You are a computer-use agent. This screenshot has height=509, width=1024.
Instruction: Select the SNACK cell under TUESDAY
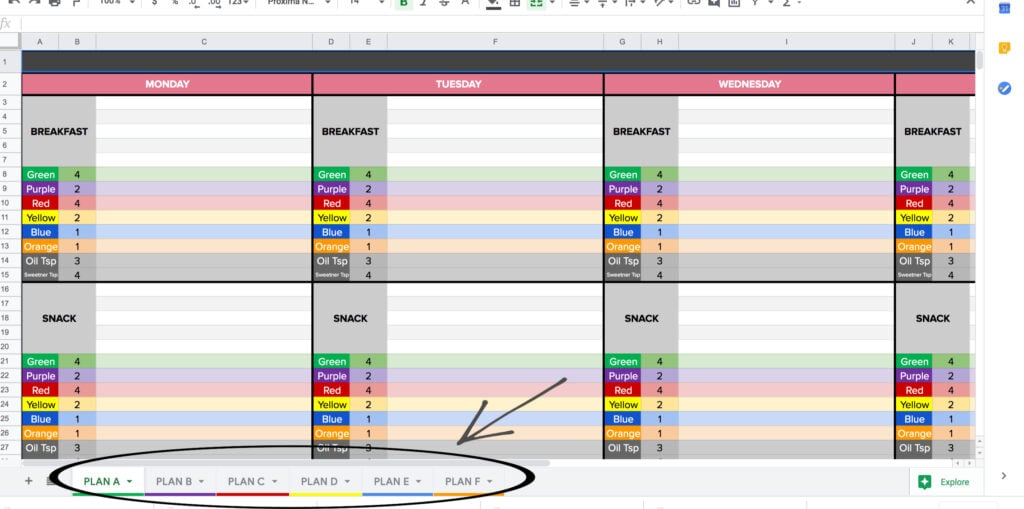click(350, 318)
